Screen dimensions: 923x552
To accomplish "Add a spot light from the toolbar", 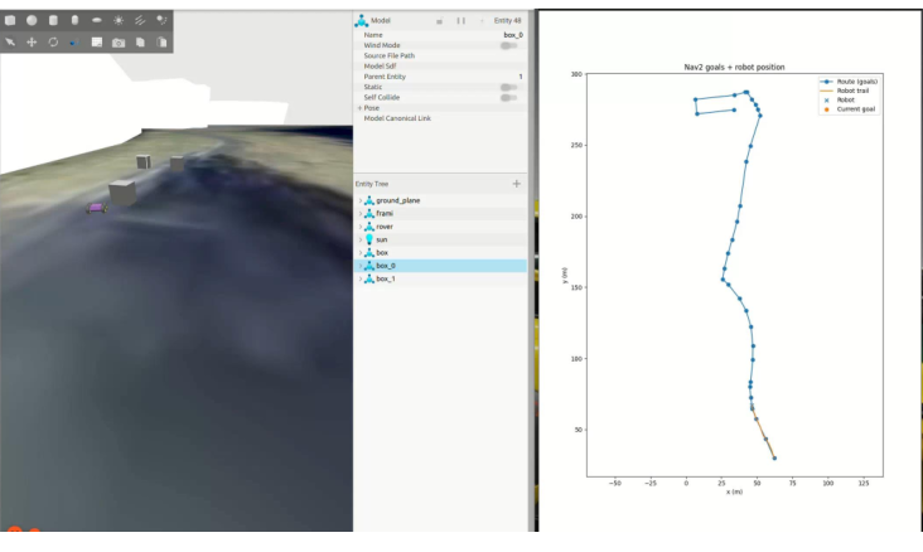I will coord(161,20).
